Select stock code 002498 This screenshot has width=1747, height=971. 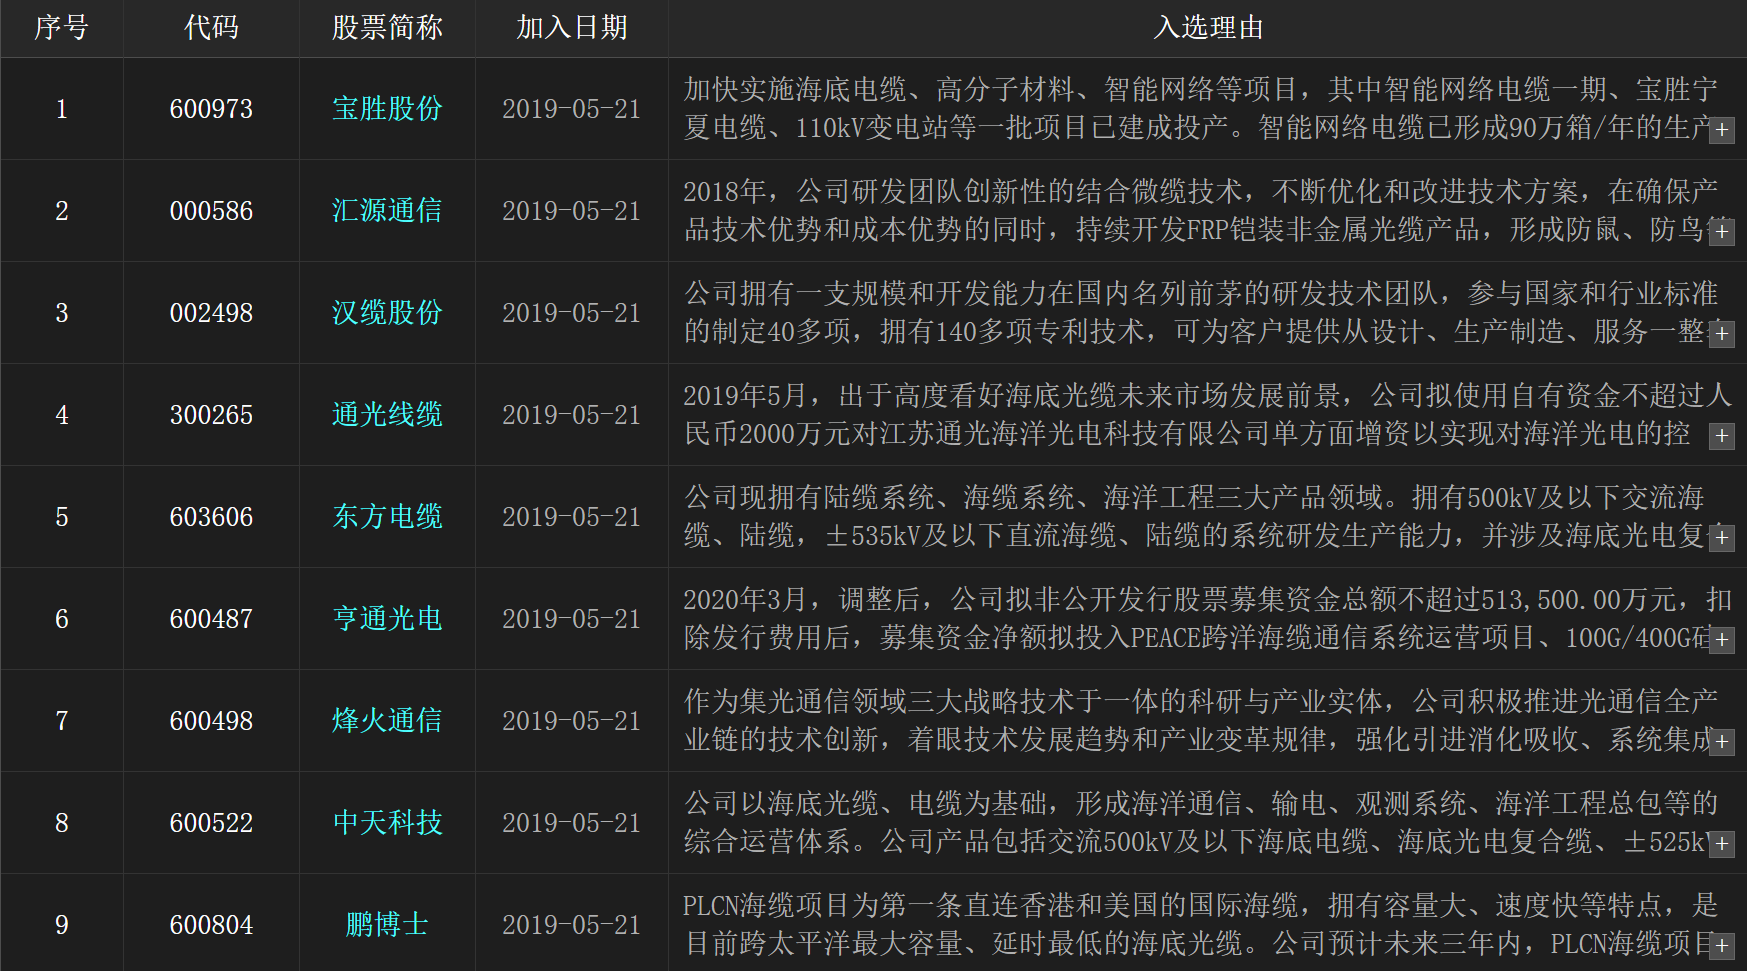pyautogui.click(x=211, y=313)
